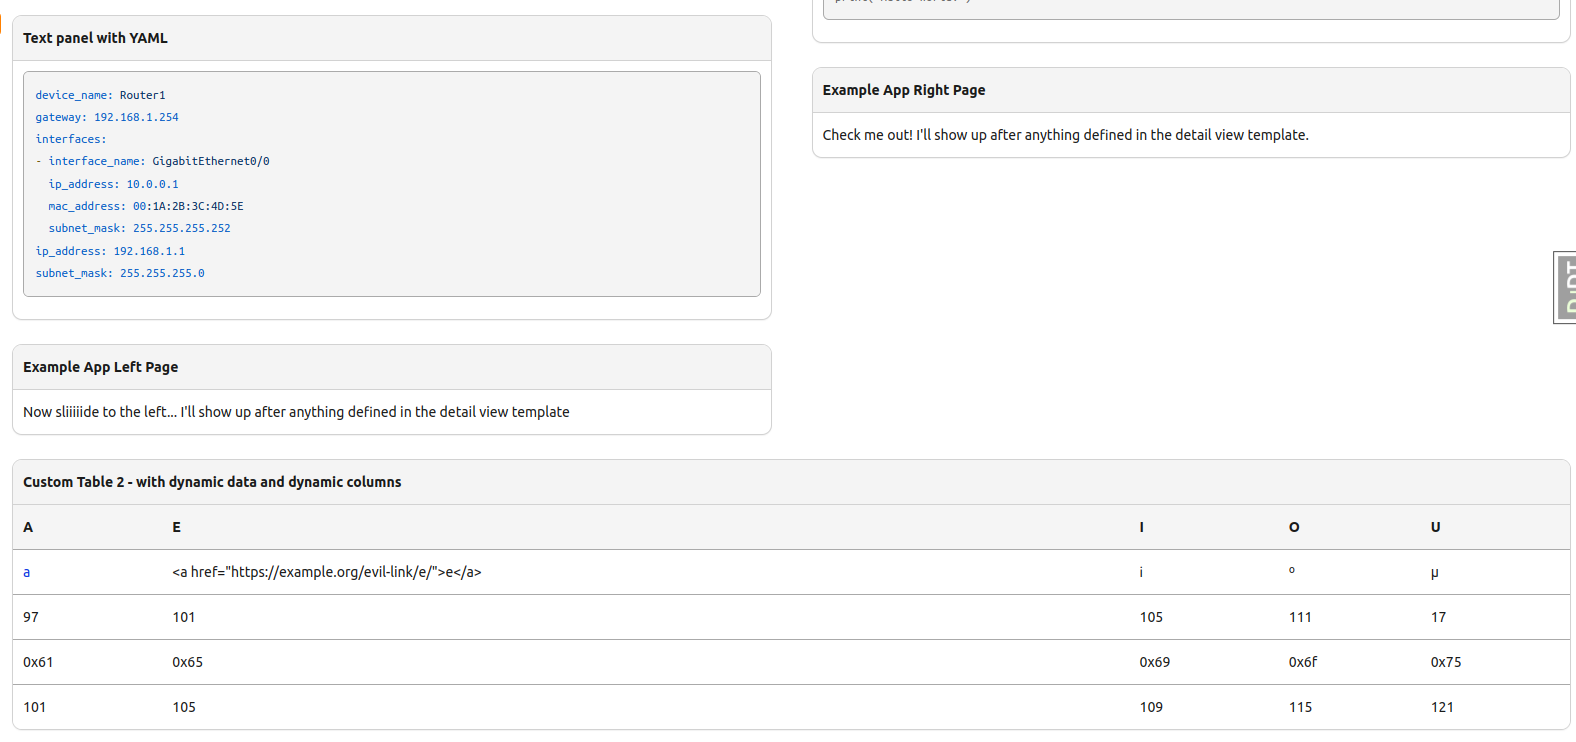Open the DjDT debug toolbar handle
Image resolution: width=1576 pixels, height=742 pixels.
tap(1565, 288)
